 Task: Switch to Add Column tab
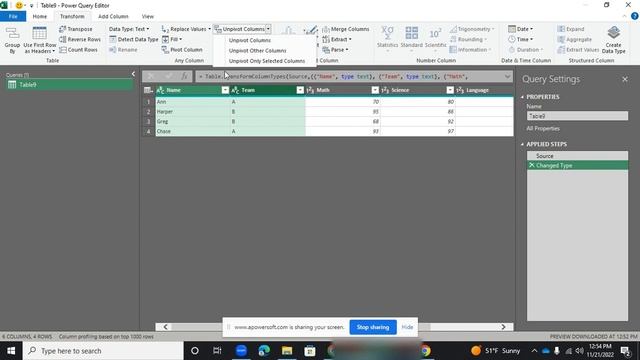(113, 16)
